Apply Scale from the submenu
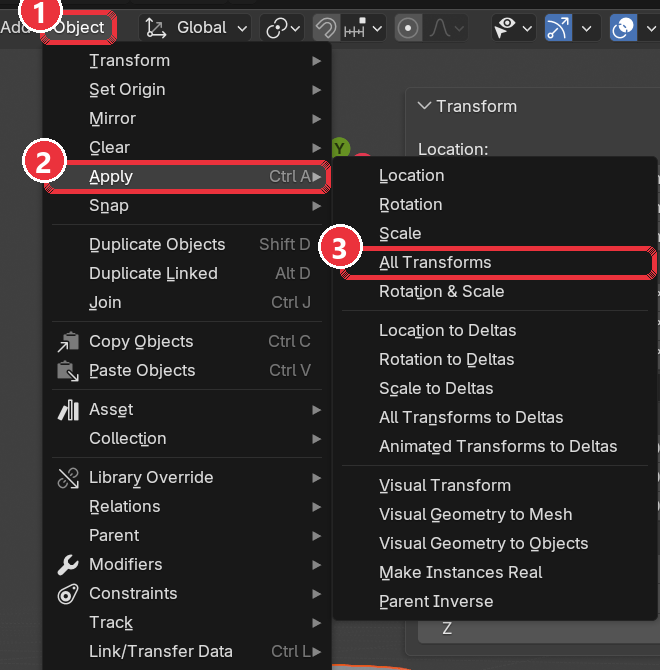The width and height of the screenshot is (660, 670). point(495,234)
